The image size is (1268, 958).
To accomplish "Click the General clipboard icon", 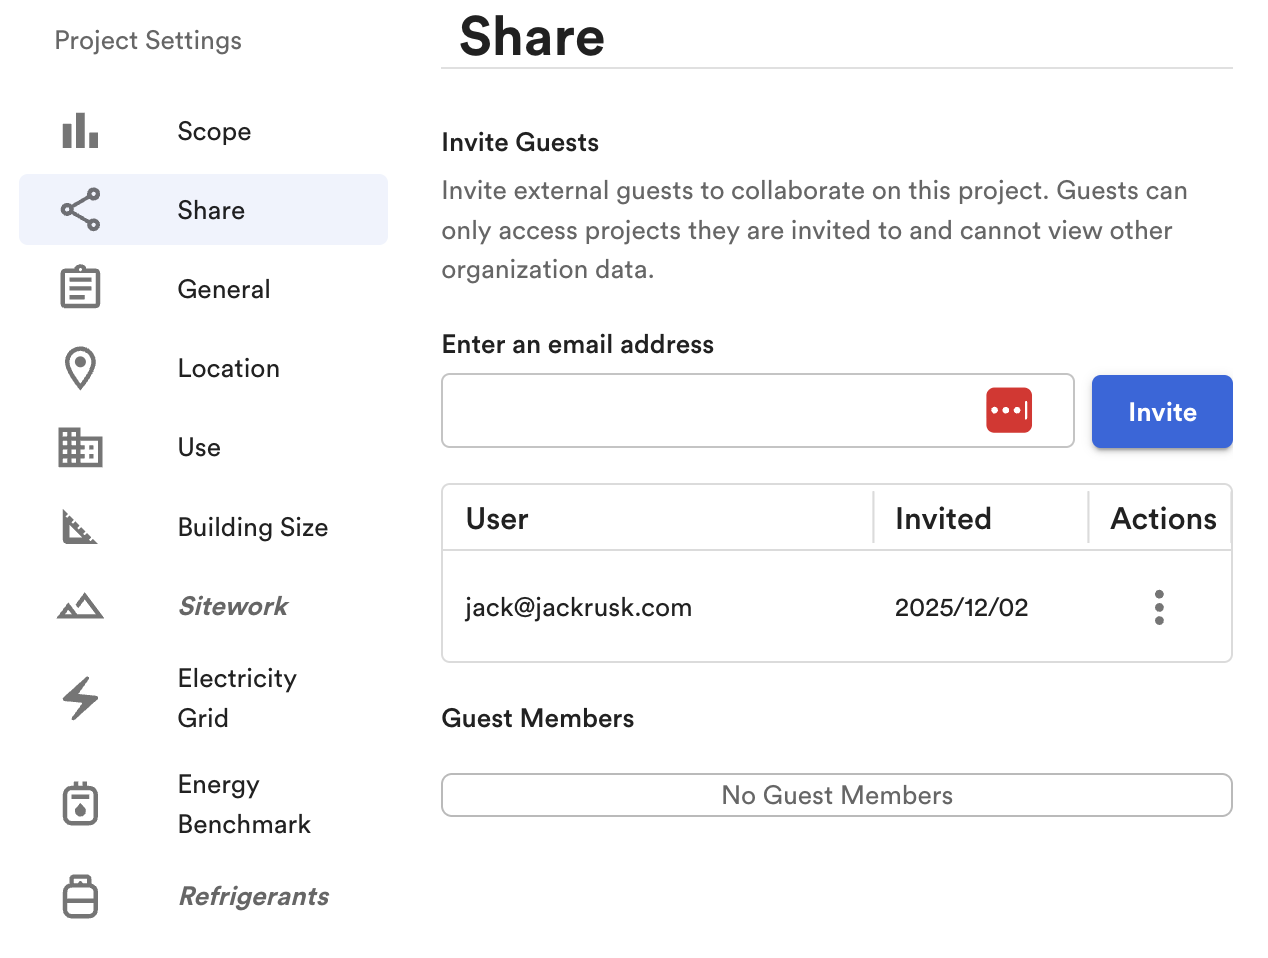I will tap(80, 288).
